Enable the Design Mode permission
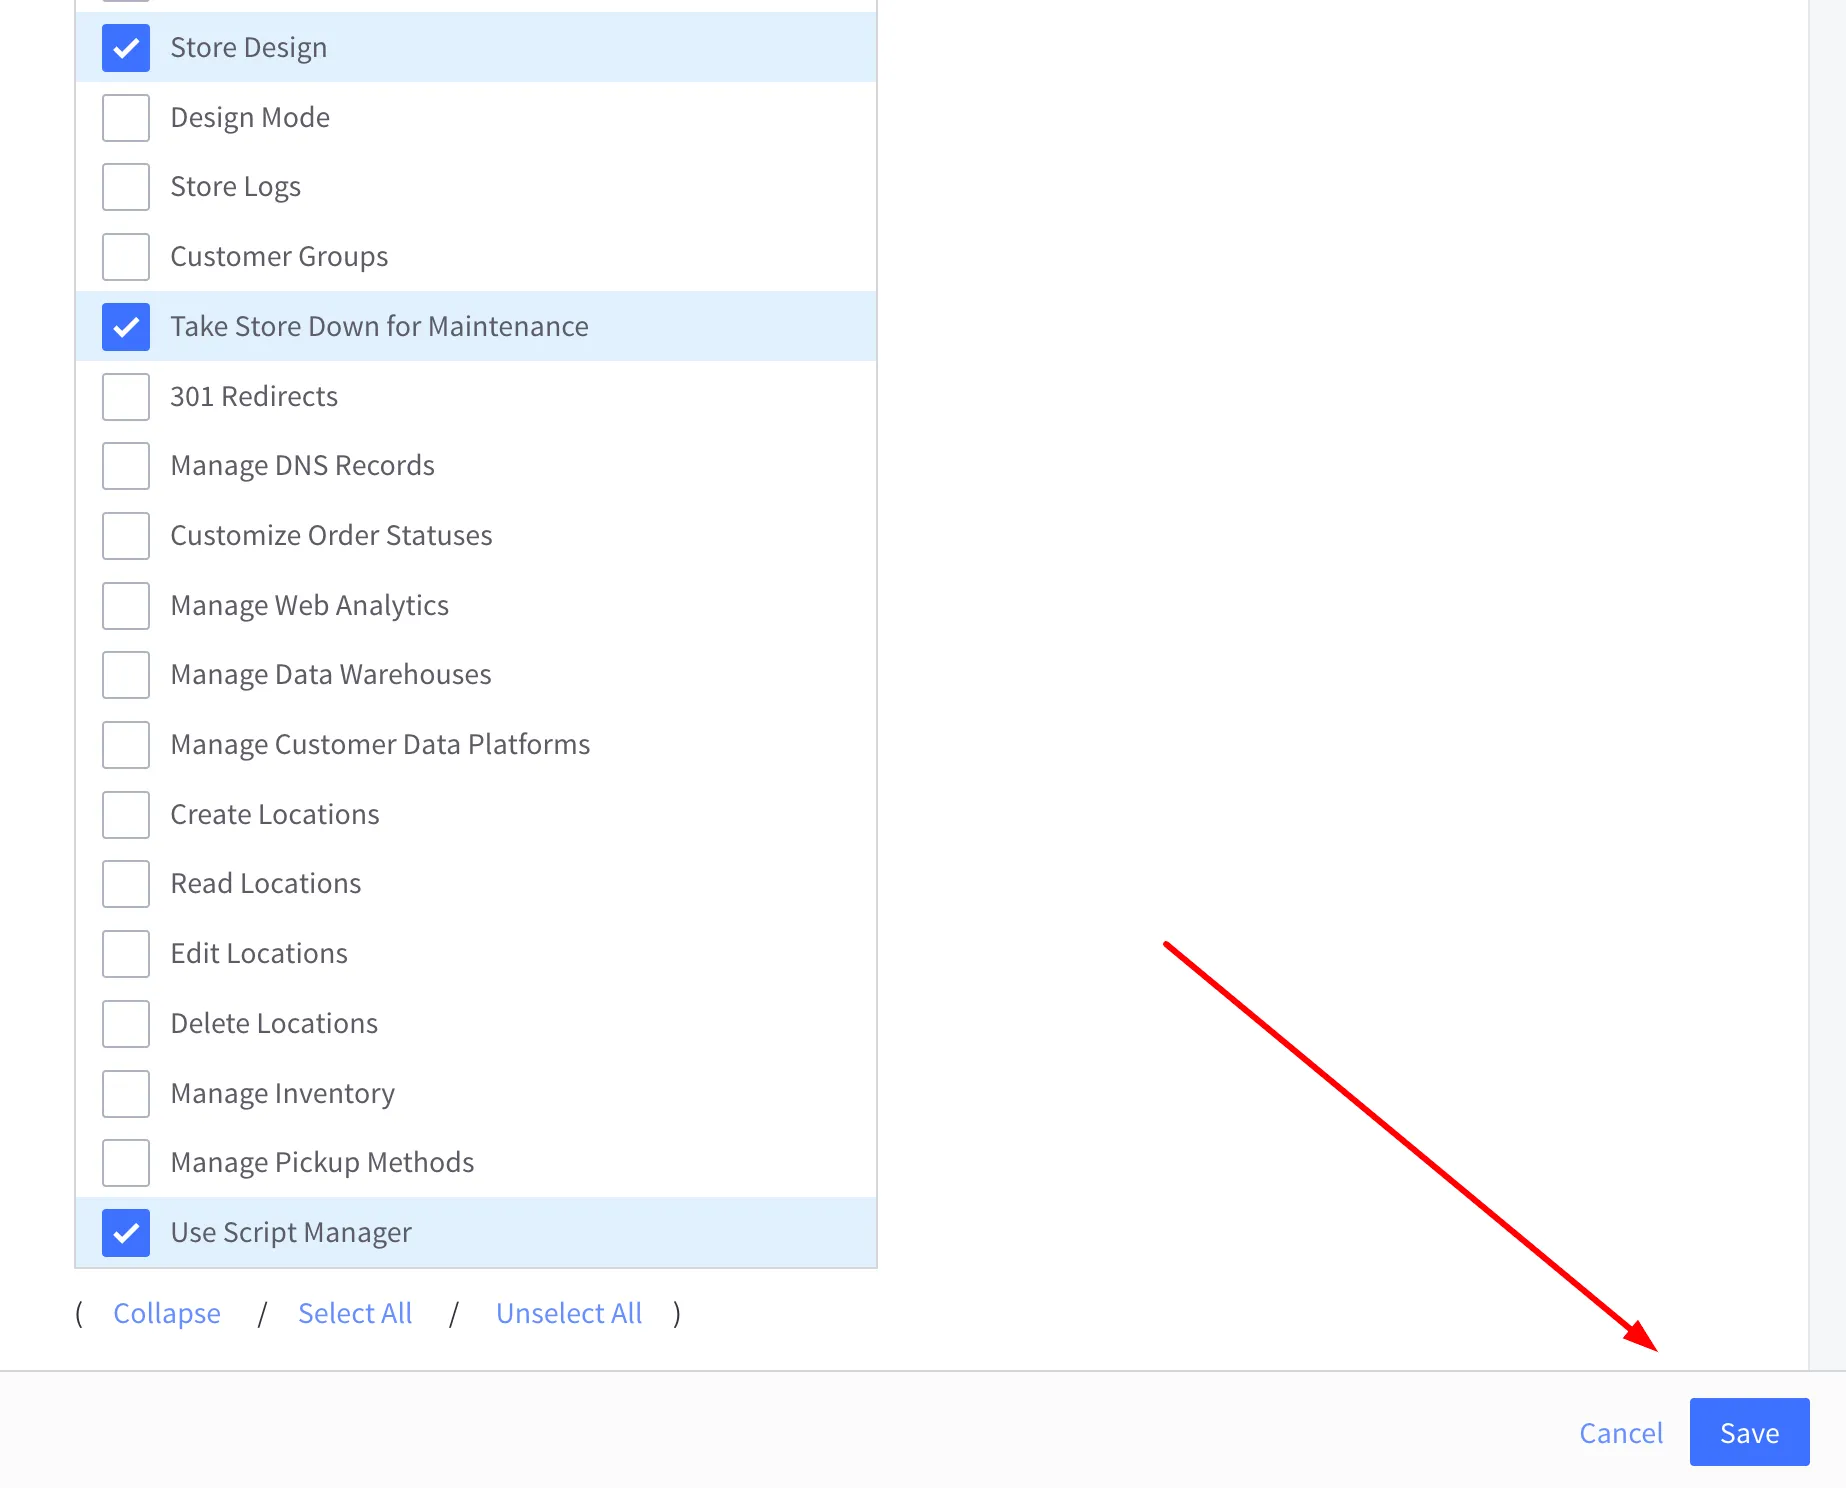1846x1488 pixels. point(126,118)
